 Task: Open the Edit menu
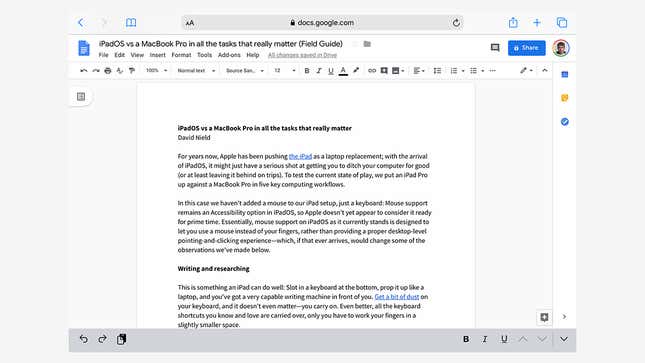coord(119,55)
